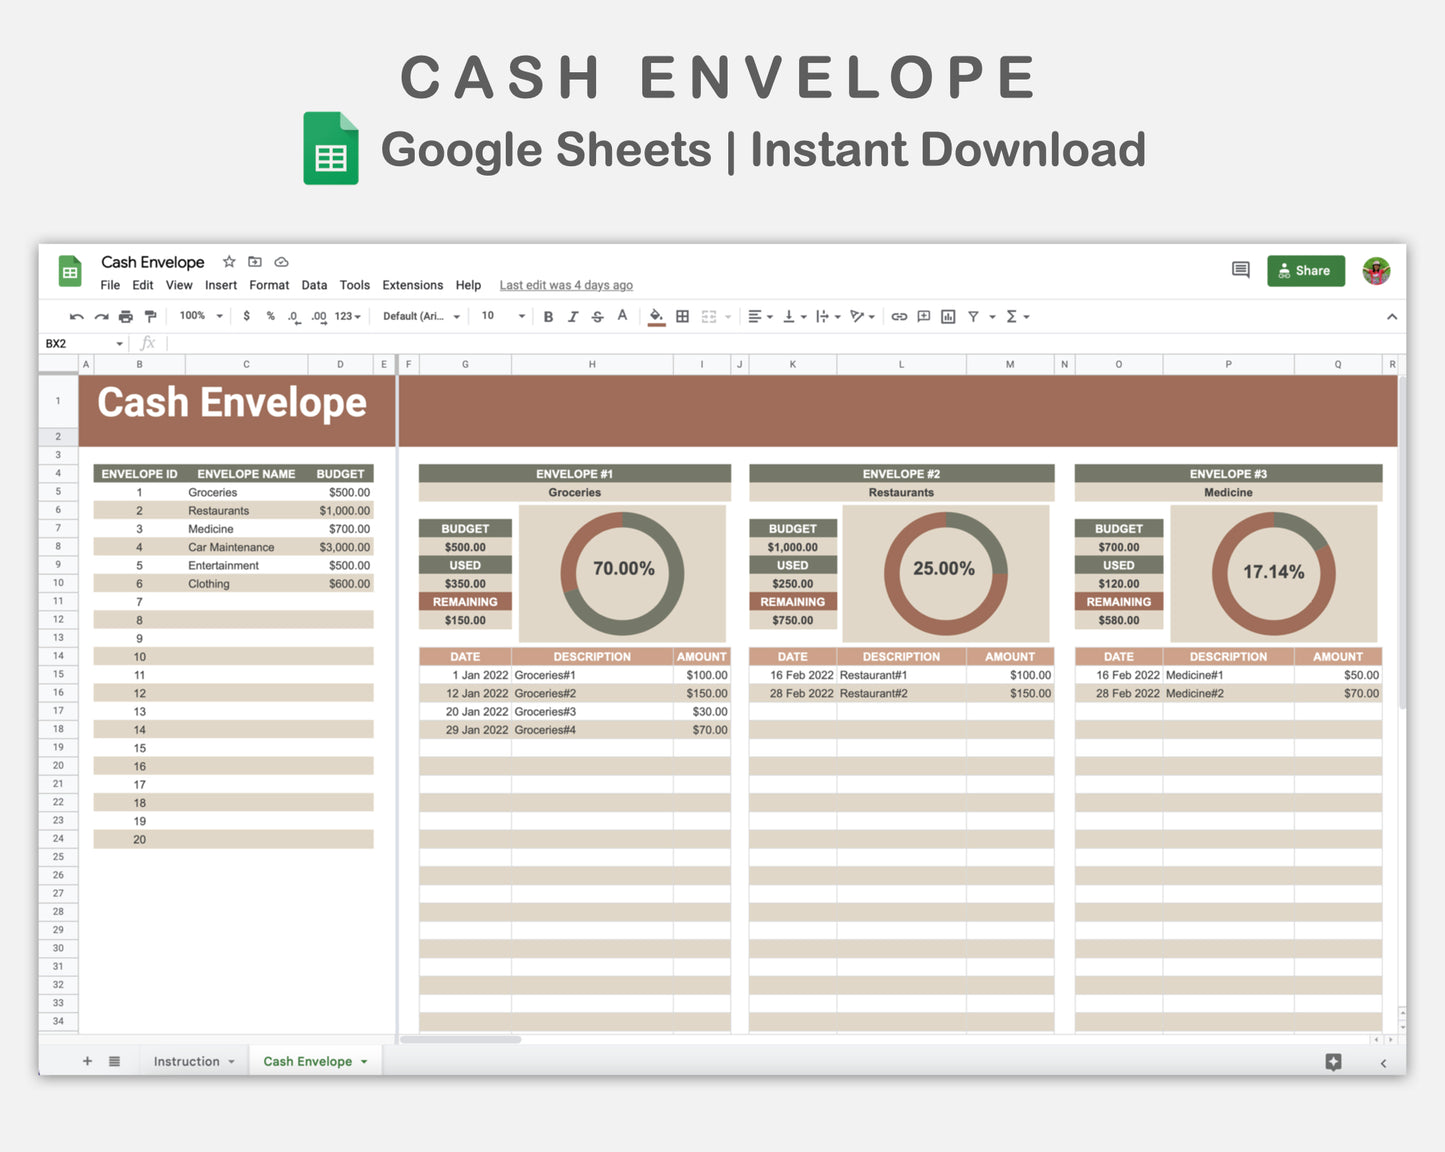The width and height of the screenshot is (1445, 1152).
Task: Open the Text color picker
Action: pos(622,316)
